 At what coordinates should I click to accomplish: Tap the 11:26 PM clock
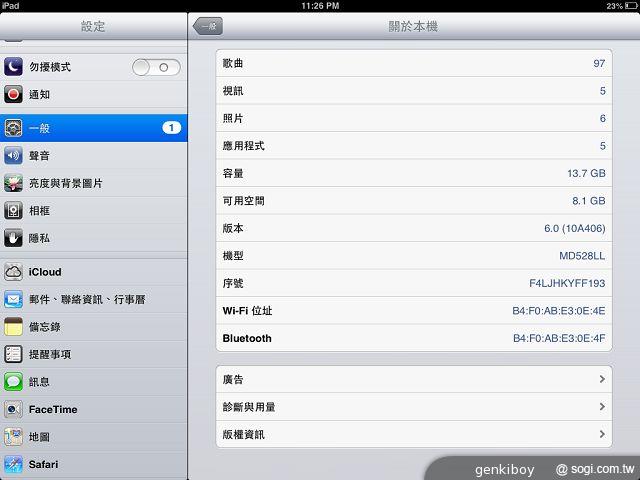(x=320, y=6)
